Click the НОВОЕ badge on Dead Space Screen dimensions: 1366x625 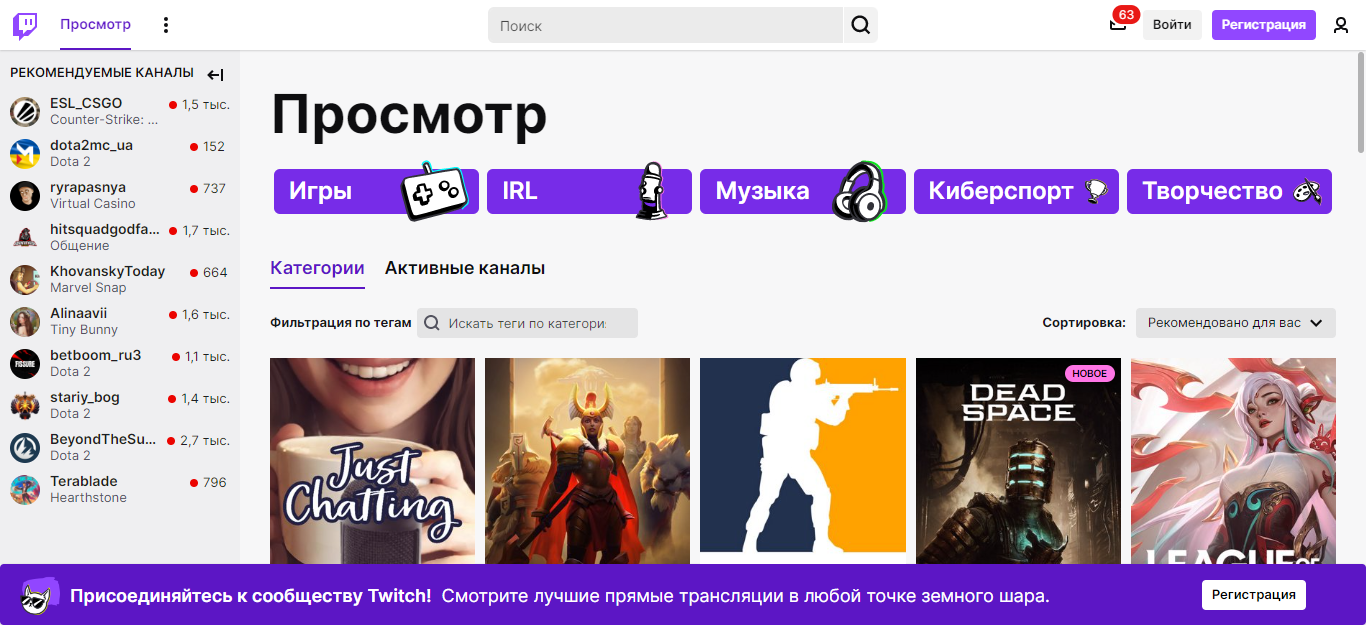(x=1089, y=373)
